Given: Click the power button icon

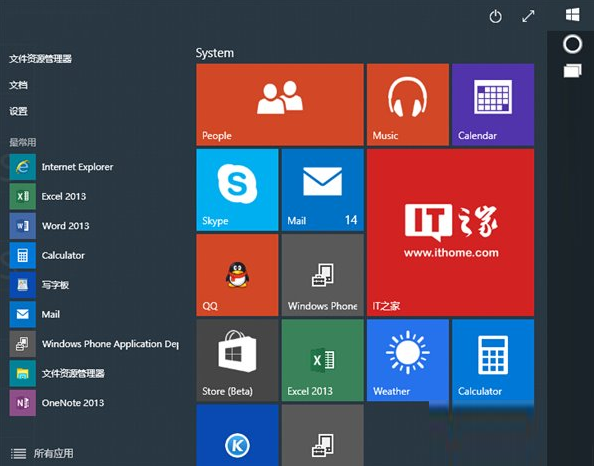Looking at the screenshot, I should coord(496,17).
